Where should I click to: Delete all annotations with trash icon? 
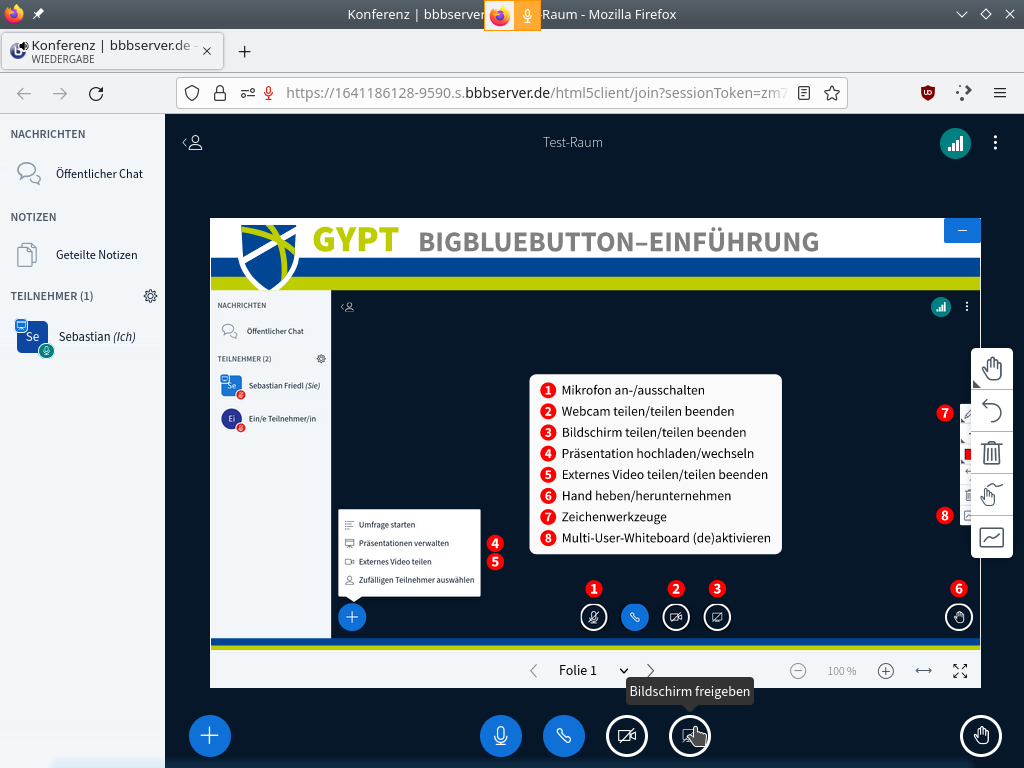click(x=991, y=453)
